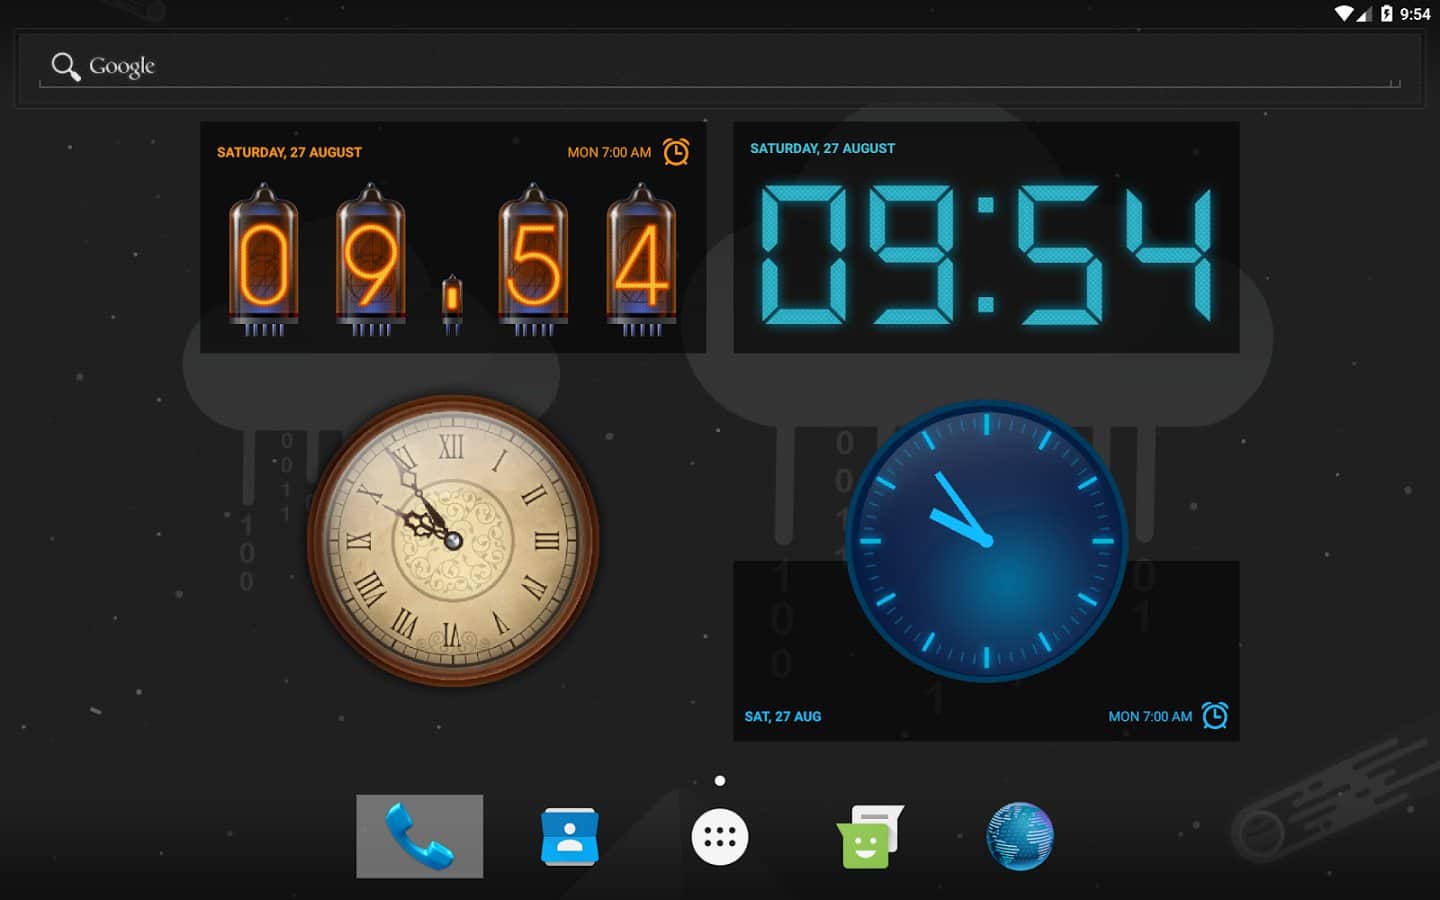Tap the blue MON 7:00 AM alarm text
This screenshot has width=1440, height=900.
point(1150,717)
